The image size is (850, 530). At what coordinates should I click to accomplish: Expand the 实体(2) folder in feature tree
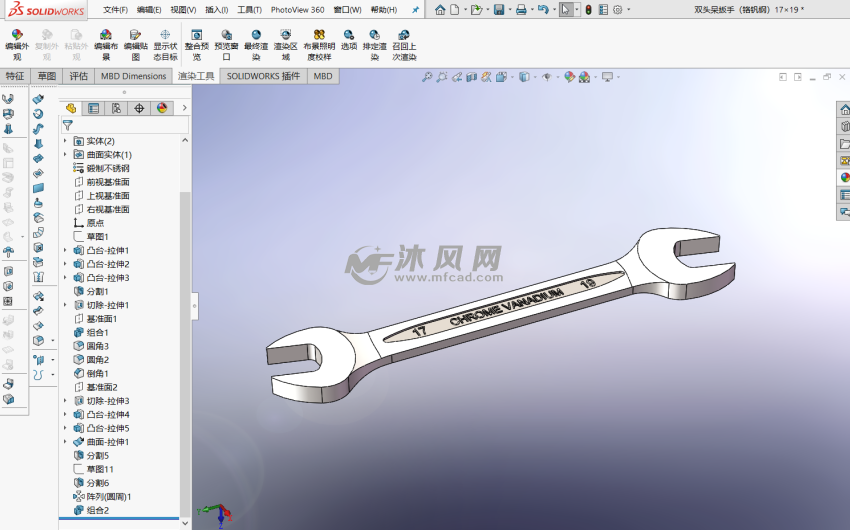[x=66, y=141]
